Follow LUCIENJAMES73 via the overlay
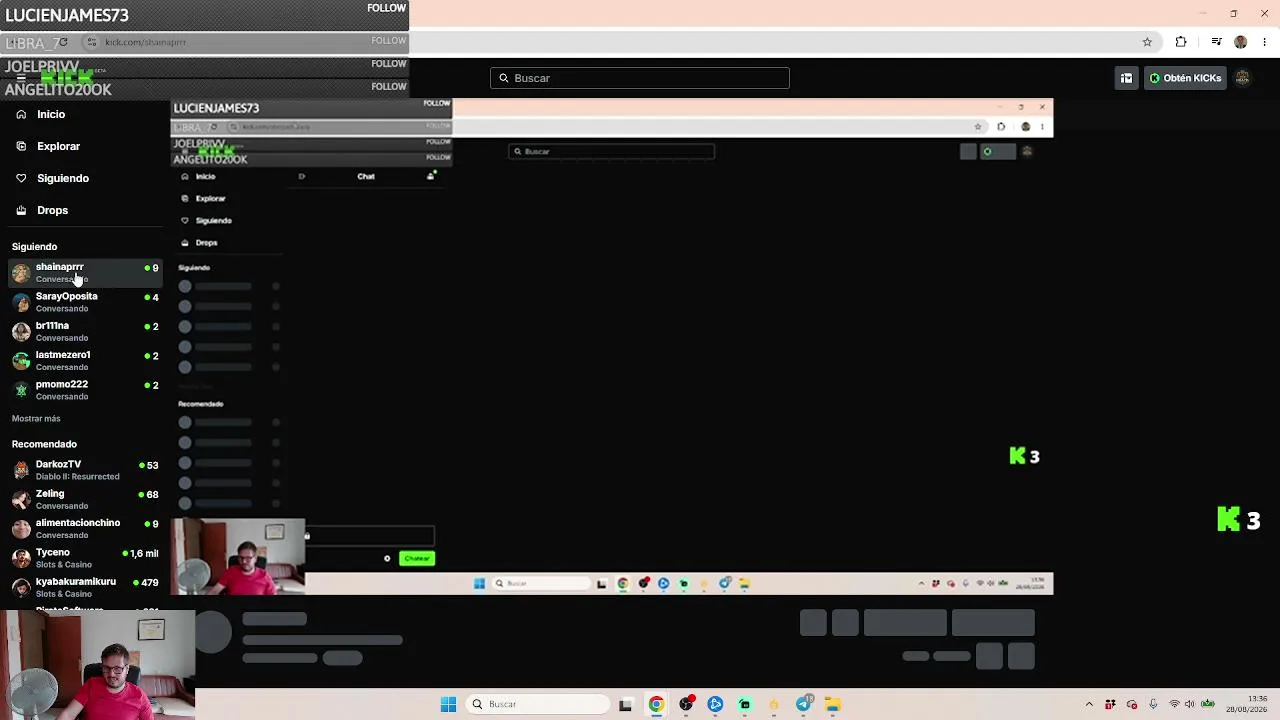This screenshot has height=720, width=1280. pyautogui.click(x=386, y=8)
